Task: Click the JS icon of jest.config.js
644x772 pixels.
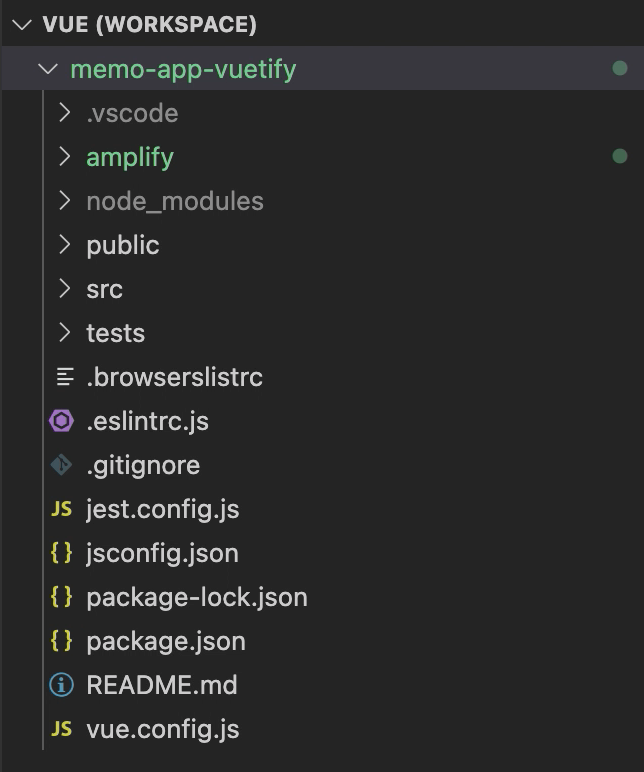Action: [62, 509]
